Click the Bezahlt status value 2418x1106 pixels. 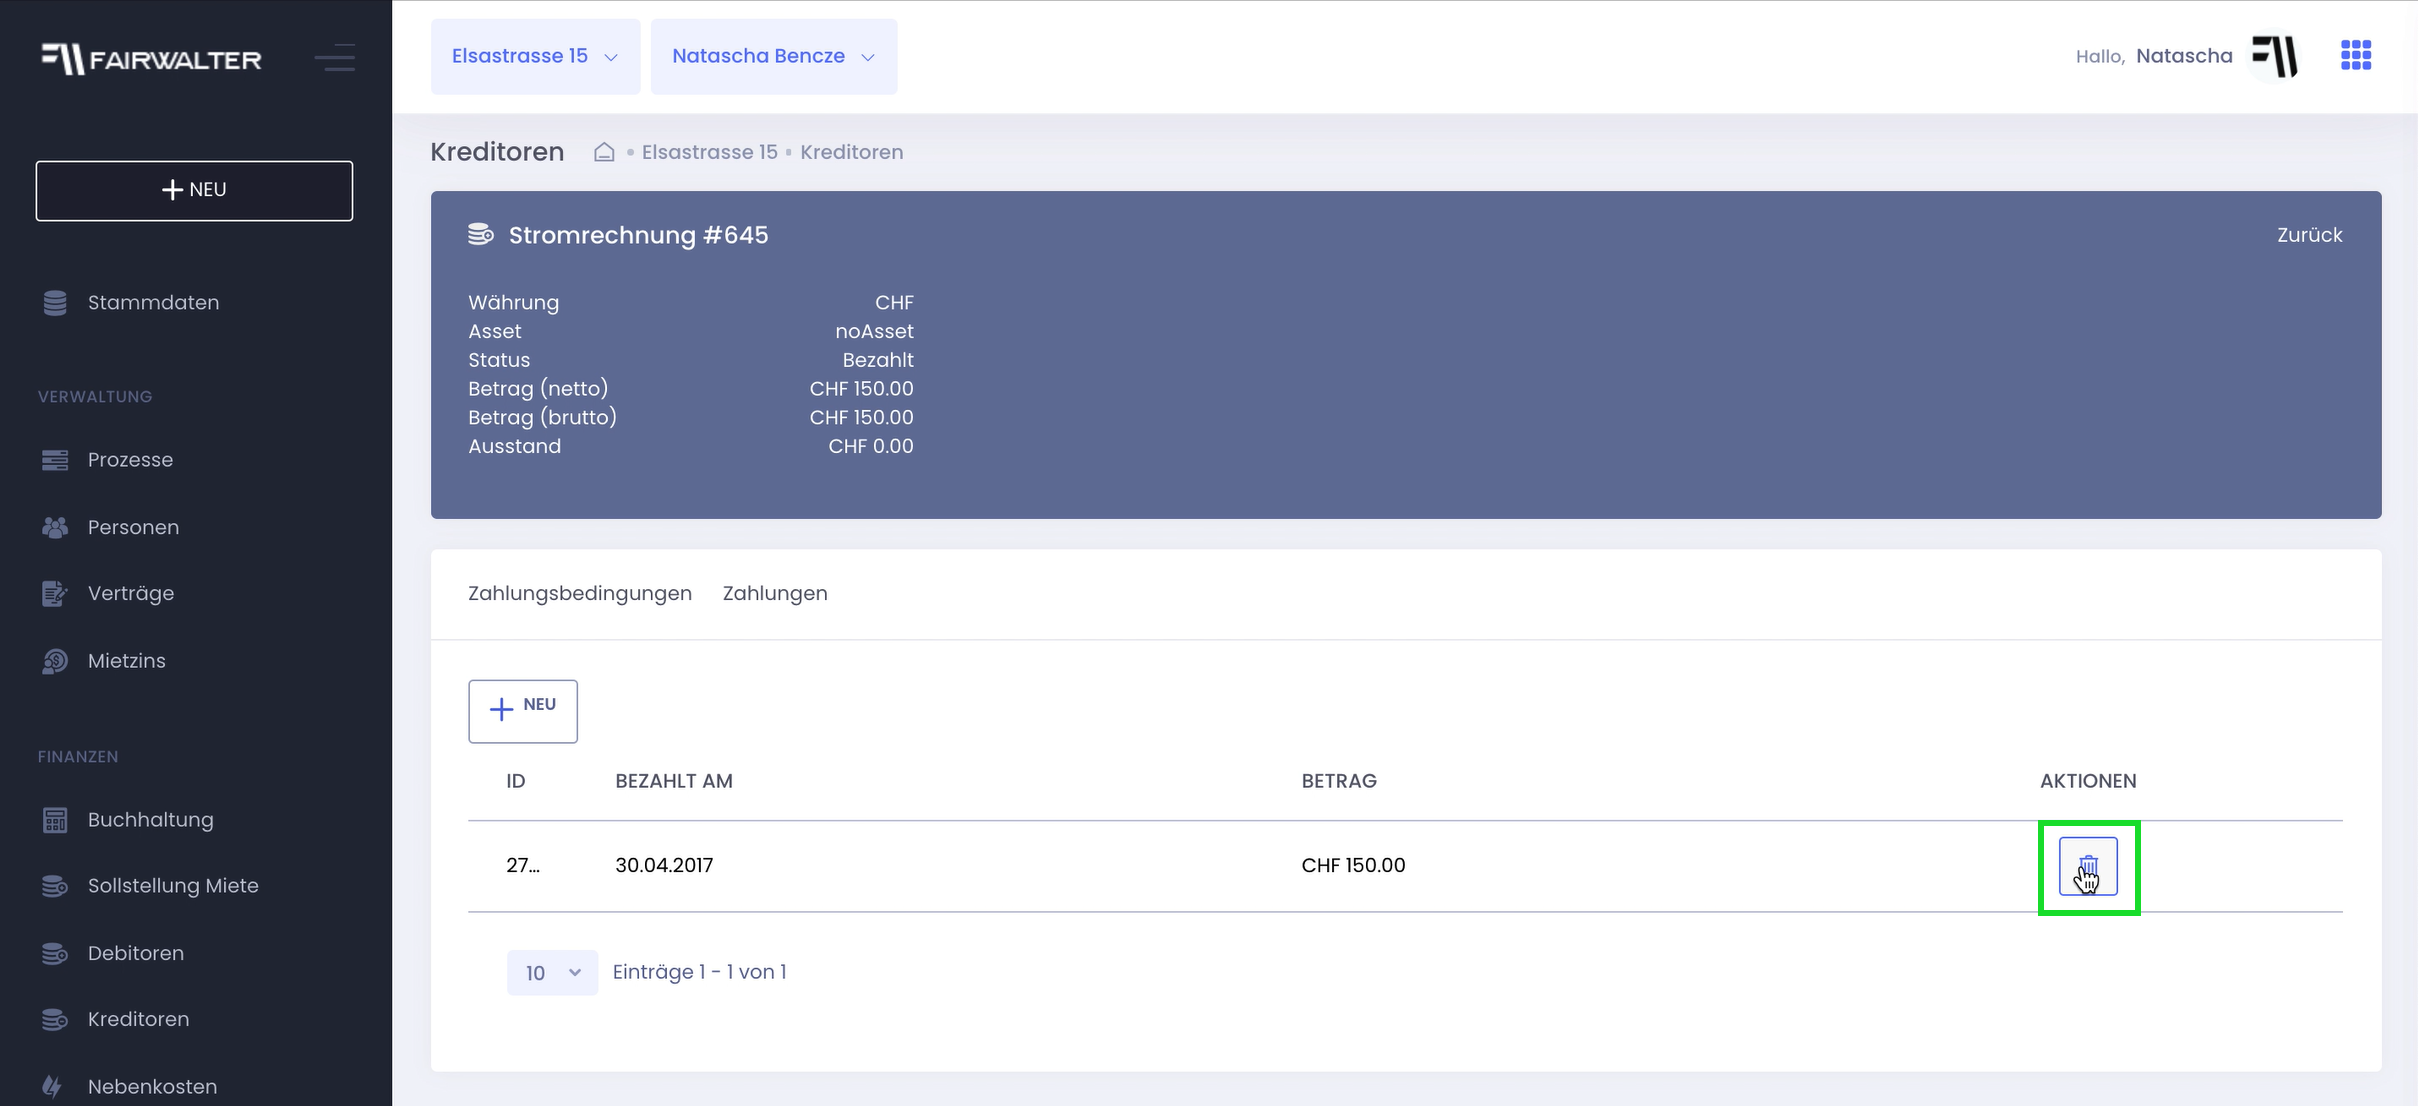coord(877,360)
